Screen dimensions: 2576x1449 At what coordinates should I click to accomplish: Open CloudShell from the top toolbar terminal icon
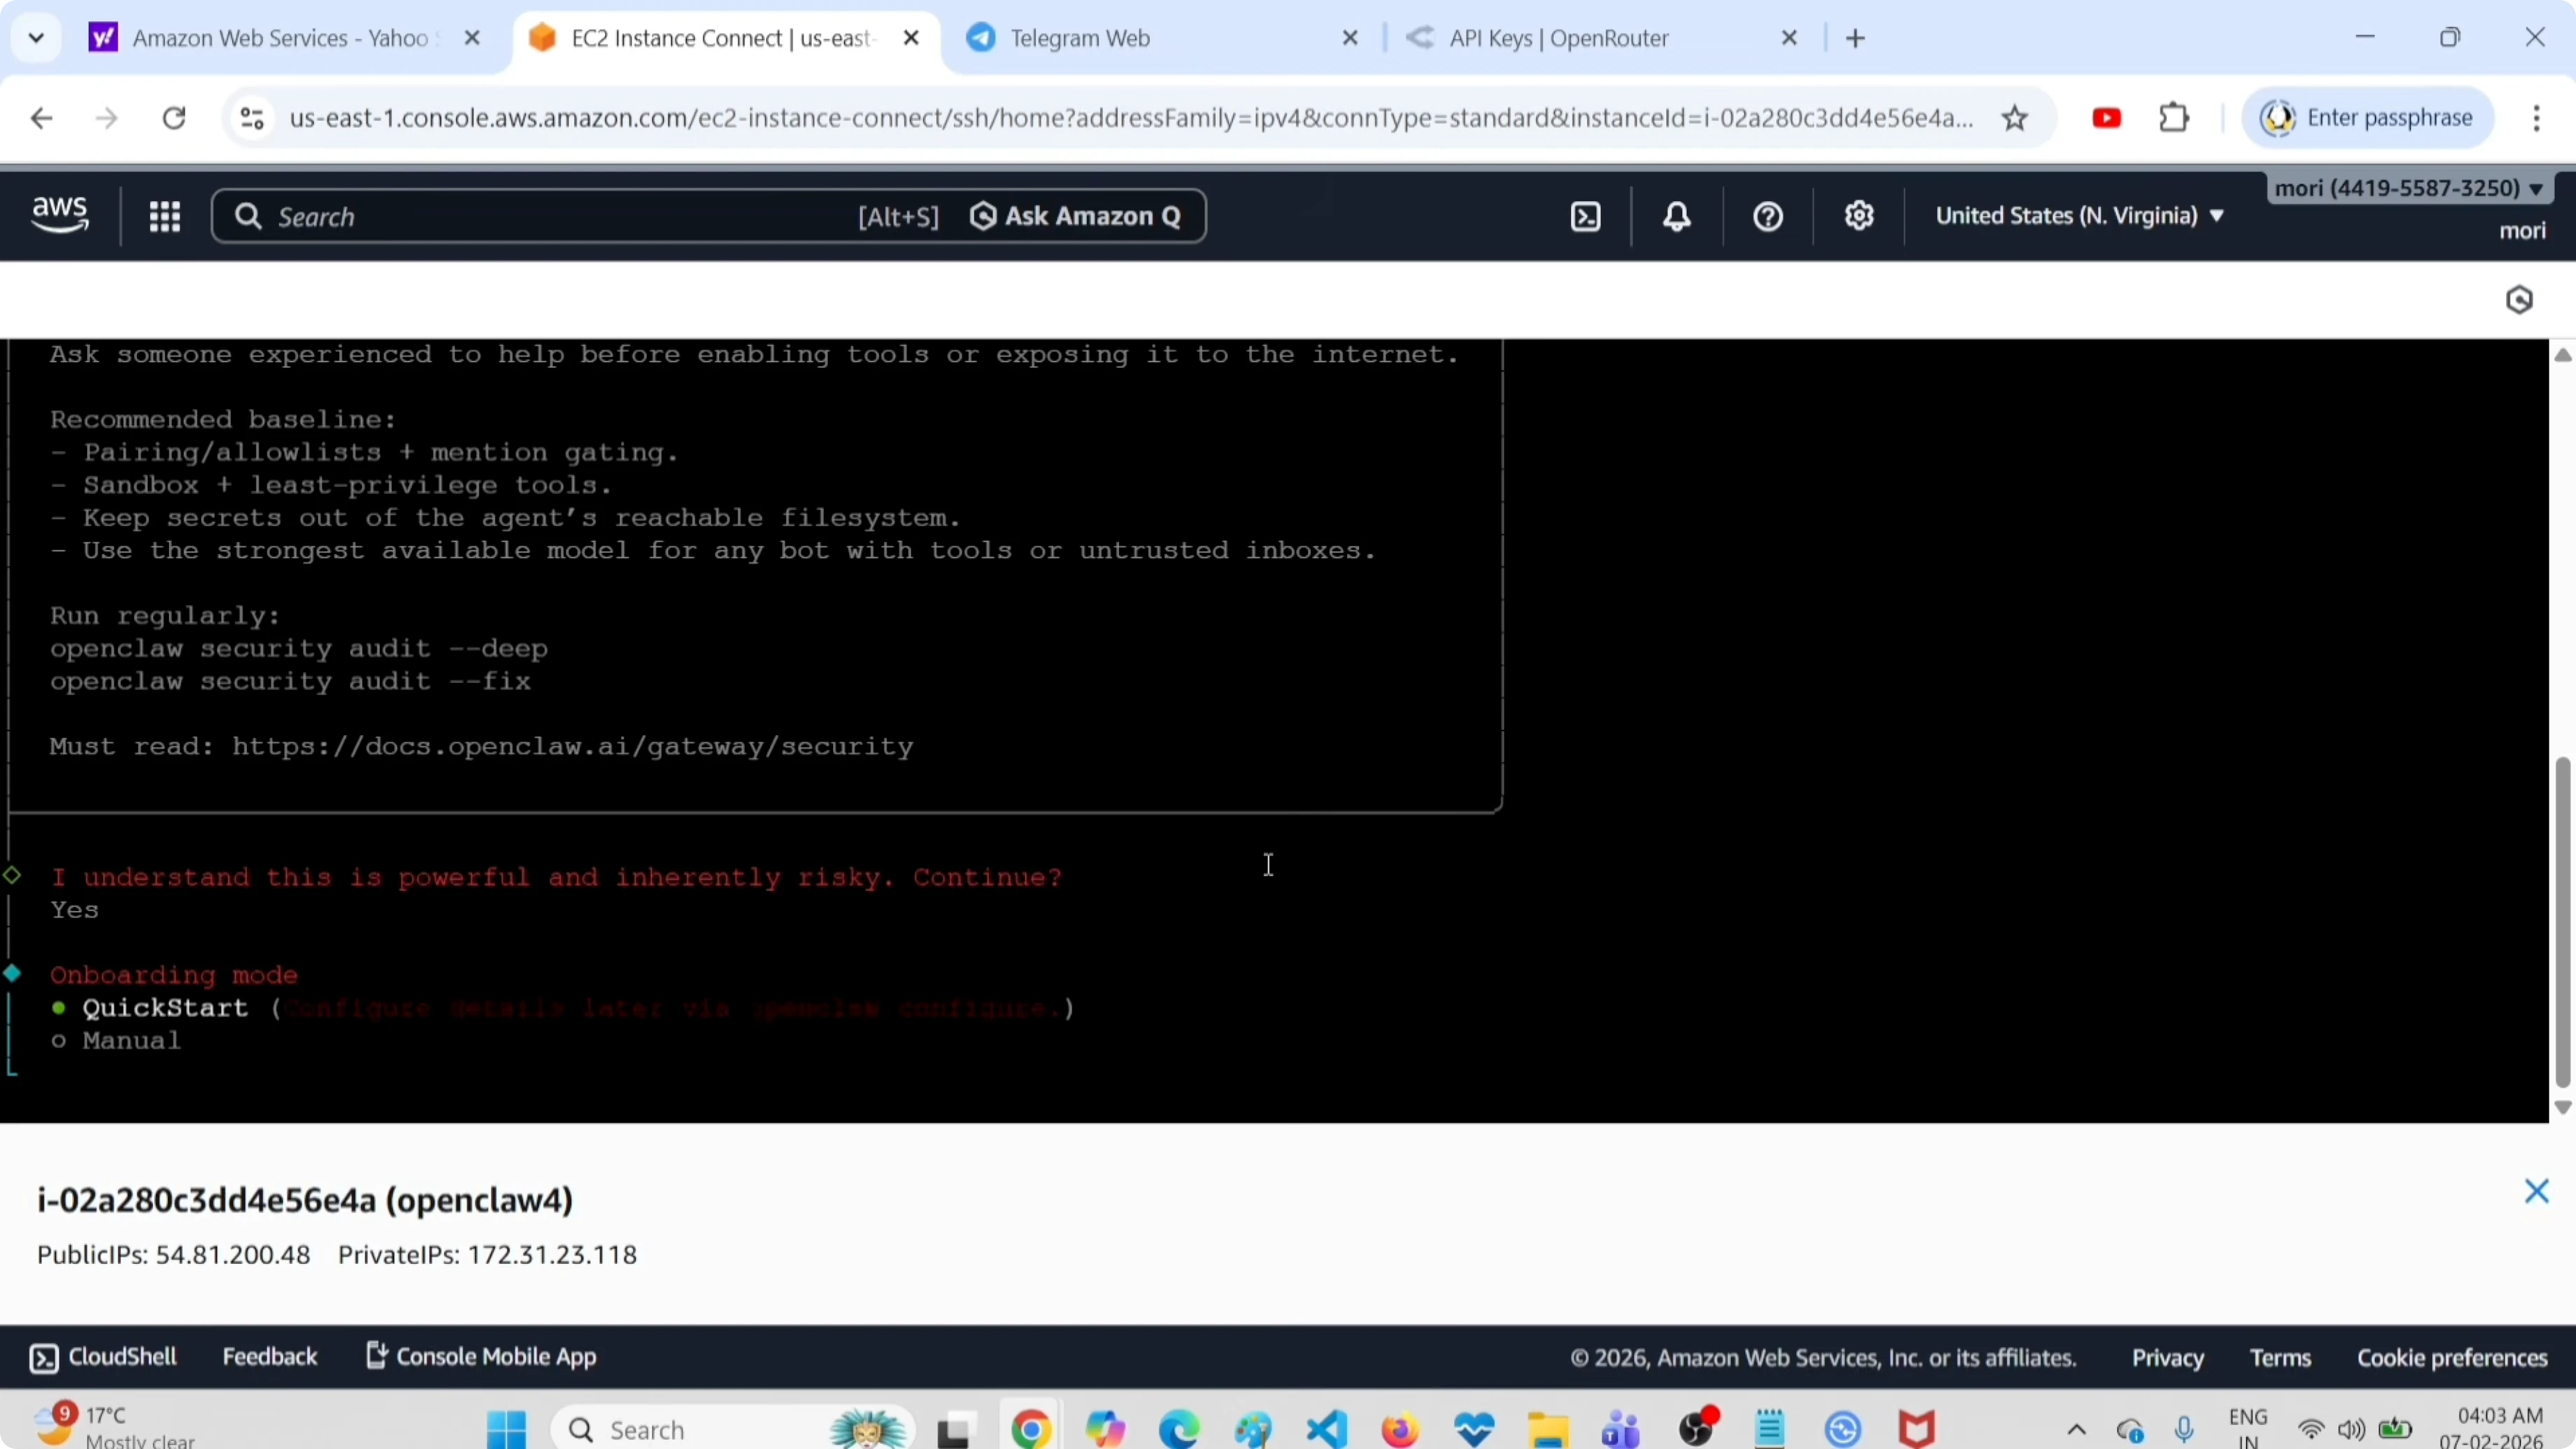(1585, 216)
